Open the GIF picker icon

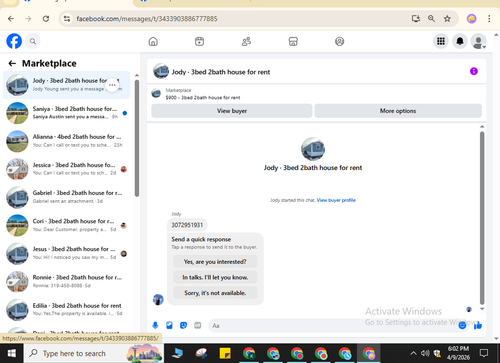coord(198,325)
